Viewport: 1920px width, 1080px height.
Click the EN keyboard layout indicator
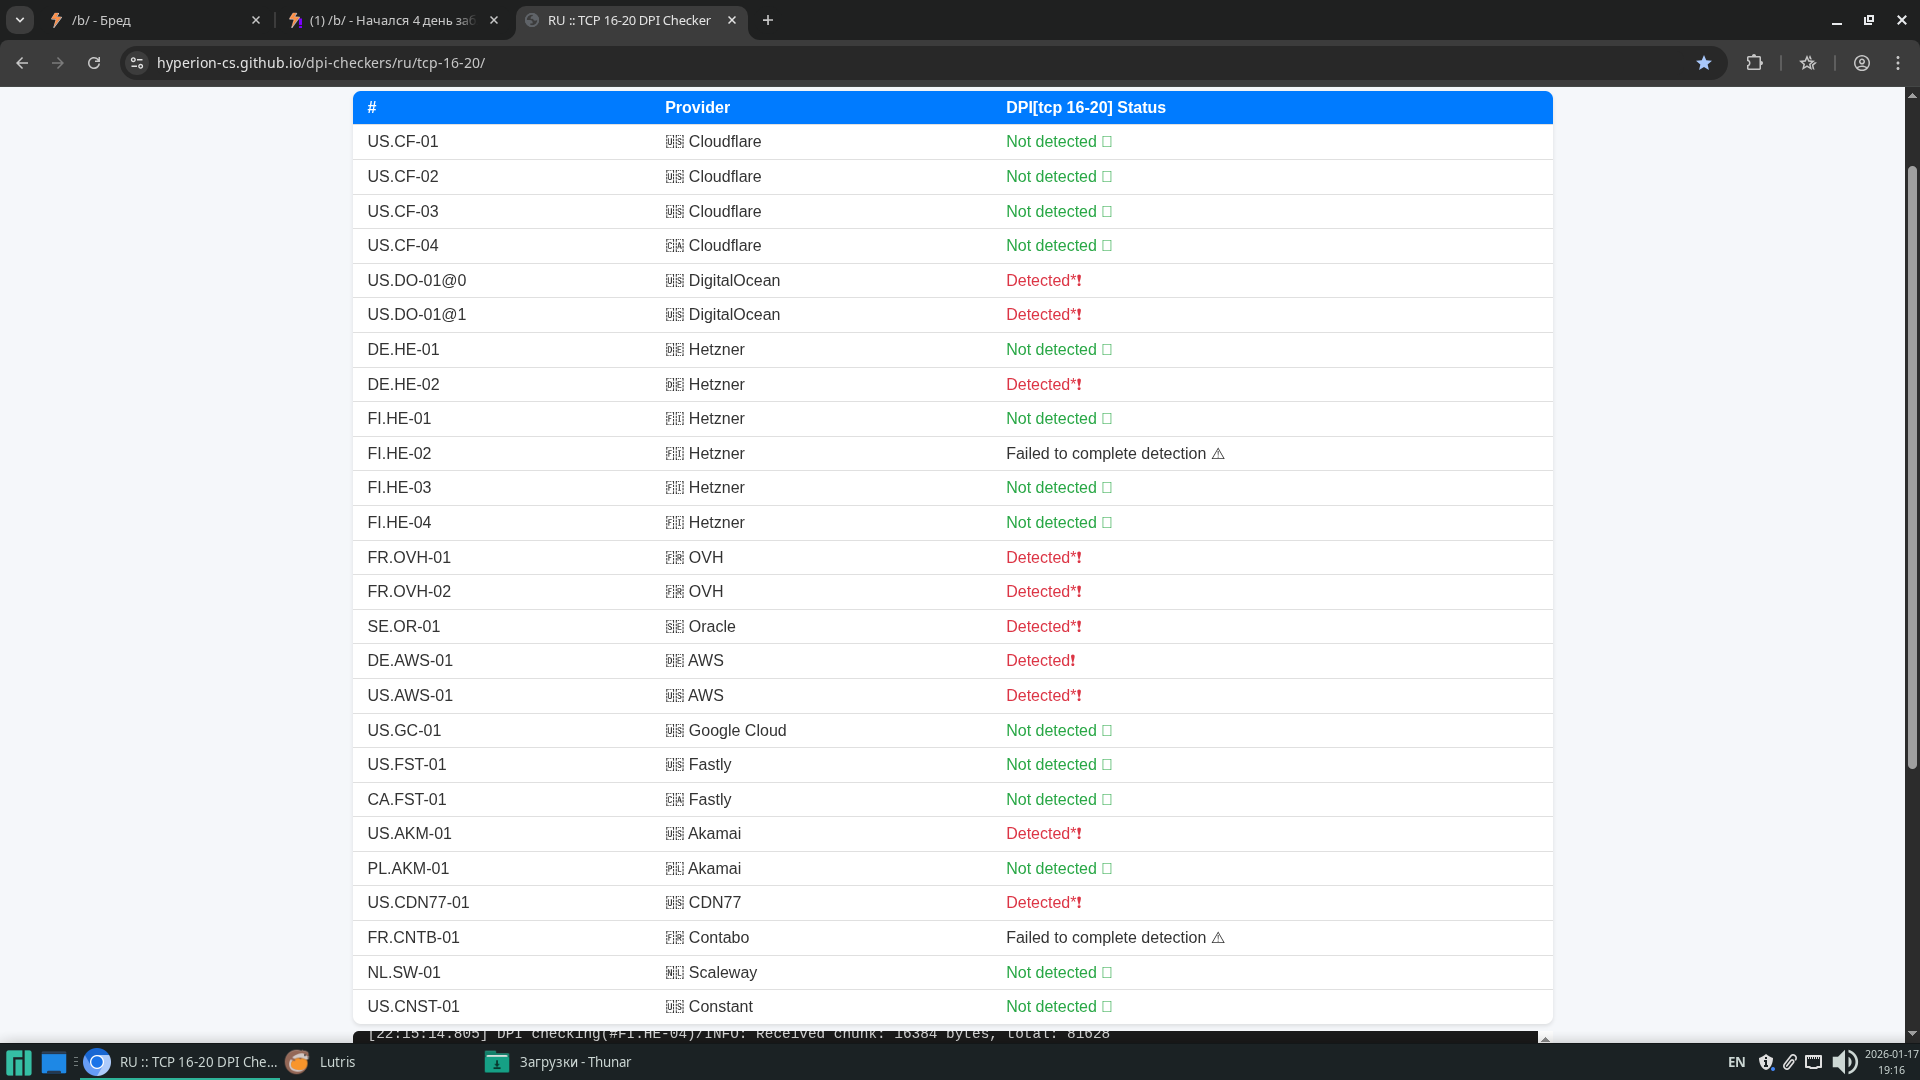(x=1736, y=1062)
